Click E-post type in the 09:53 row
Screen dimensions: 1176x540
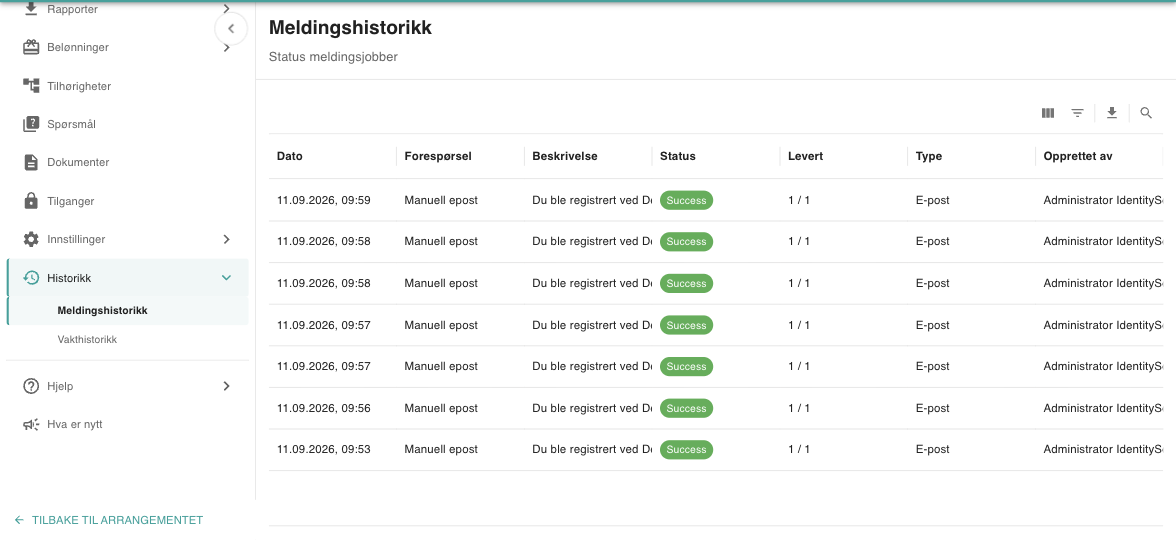[932, 450]
